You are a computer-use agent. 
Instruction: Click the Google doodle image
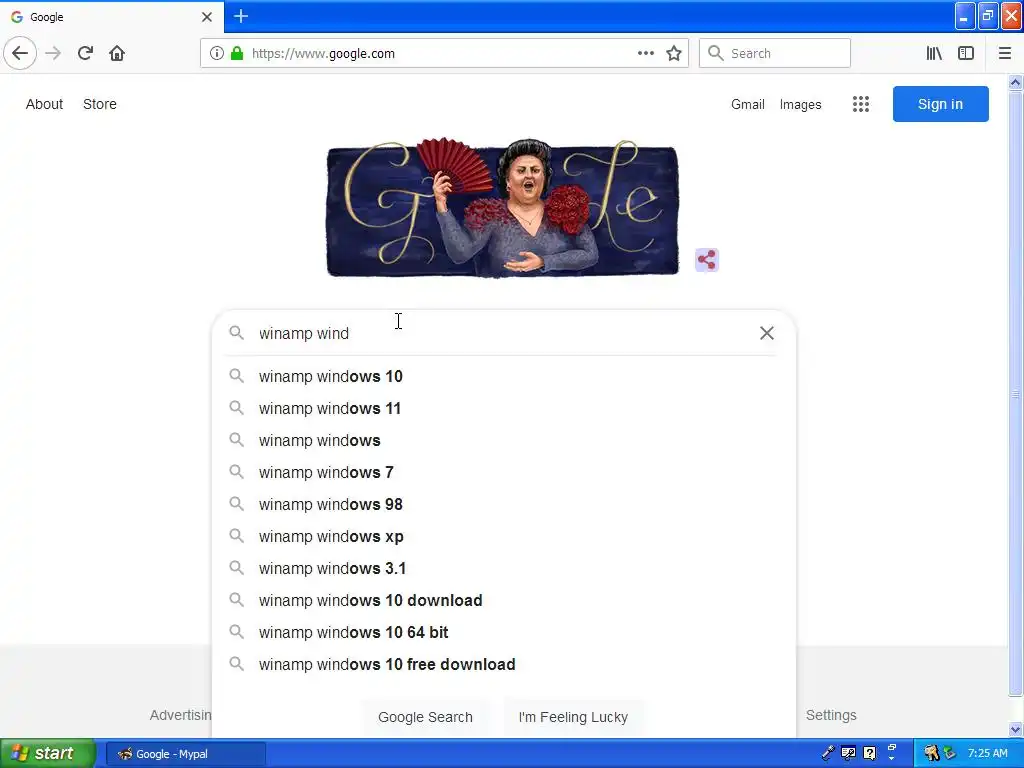click(x=503, y=208)
